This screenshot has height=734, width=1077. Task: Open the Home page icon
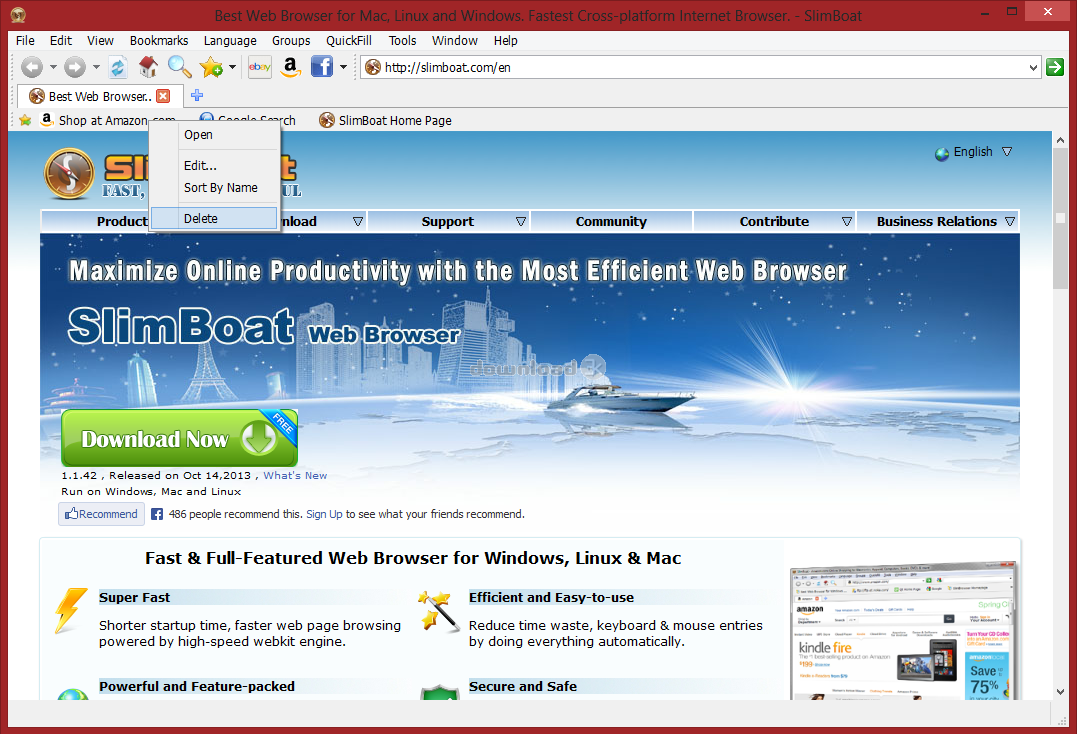click(148, 67)
